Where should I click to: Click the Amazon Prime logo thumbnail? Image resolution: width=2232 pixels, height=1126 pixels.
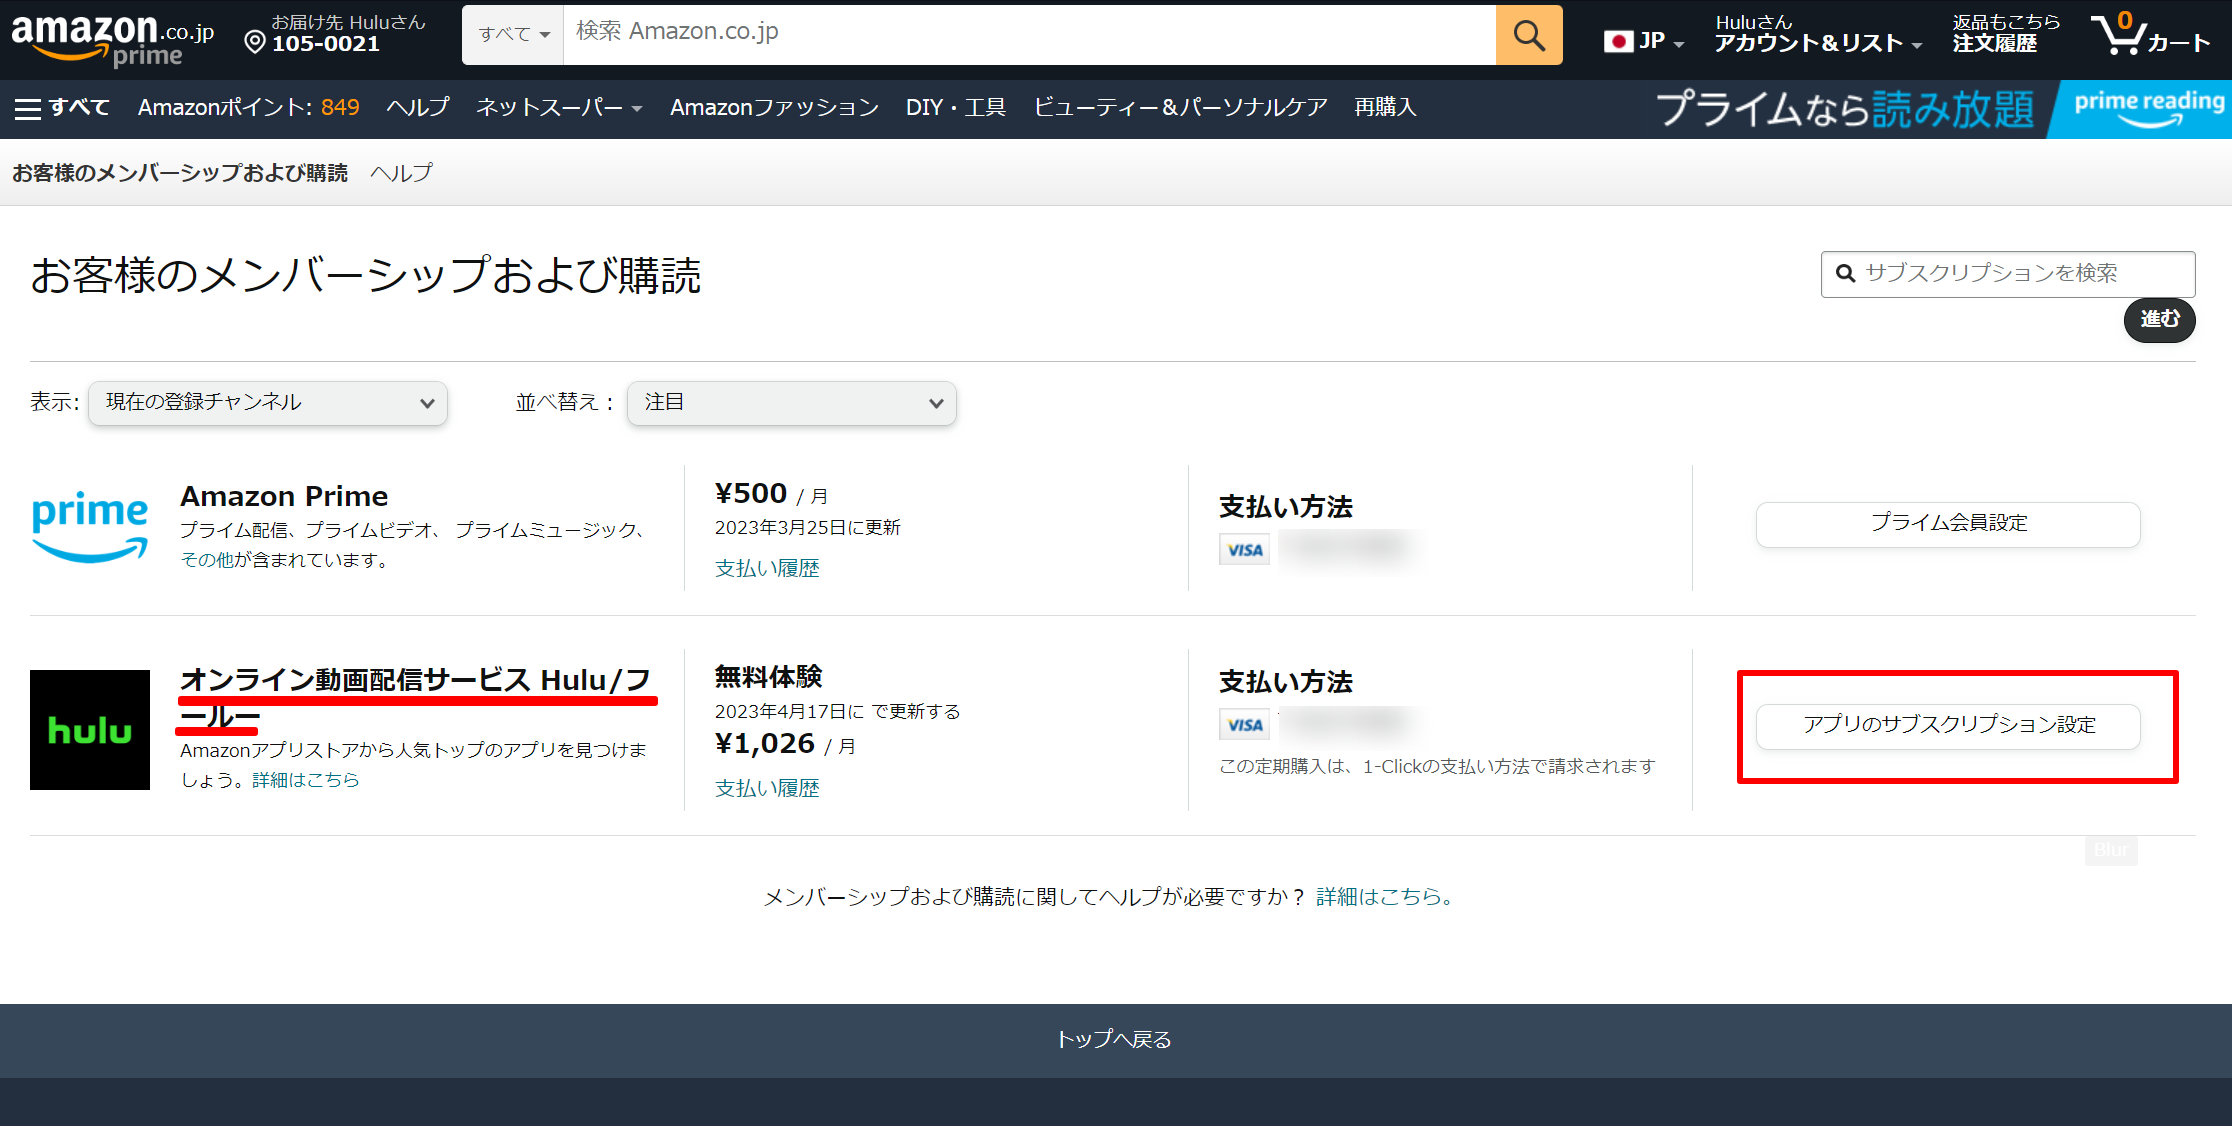[x=90, y=526]
